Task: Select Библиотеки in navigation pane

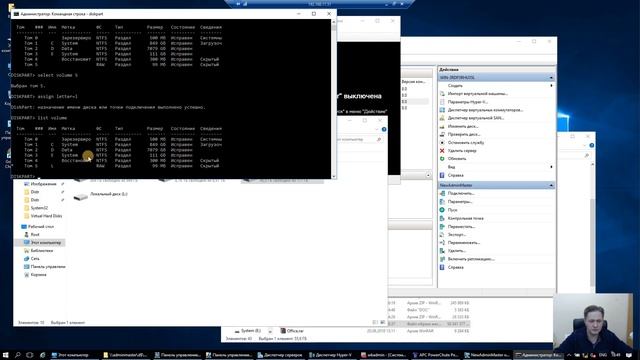Action: [42, 251]
